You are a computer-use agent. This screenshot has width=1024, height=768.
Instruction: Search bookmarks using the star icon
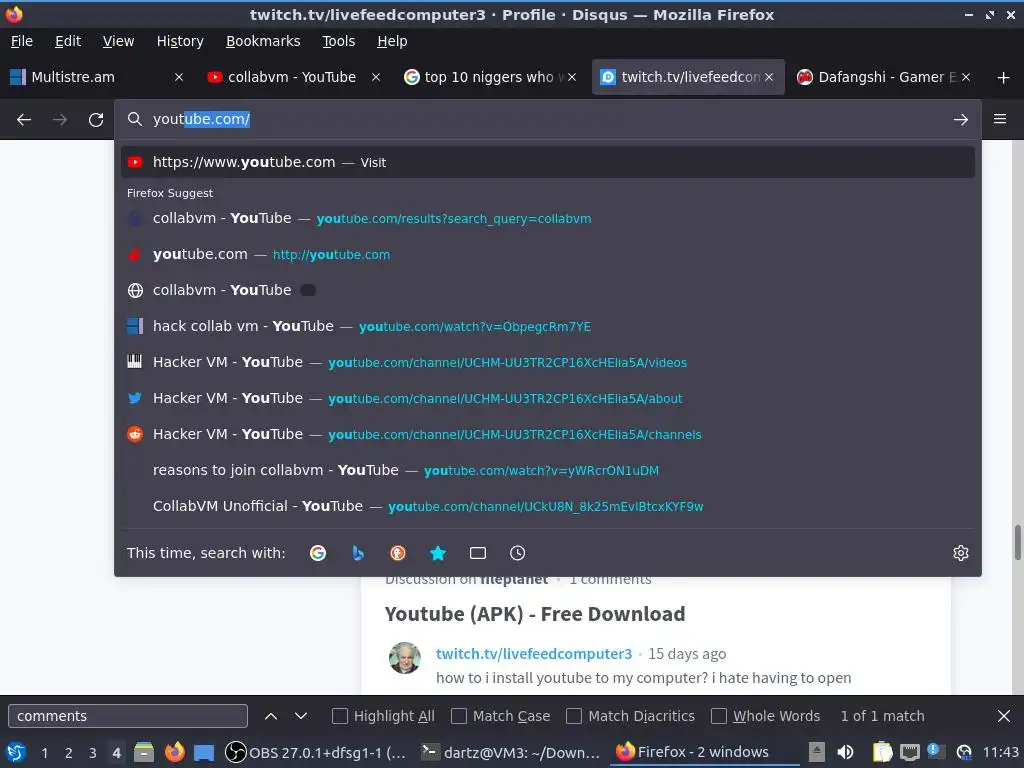(x=438, y=553)
